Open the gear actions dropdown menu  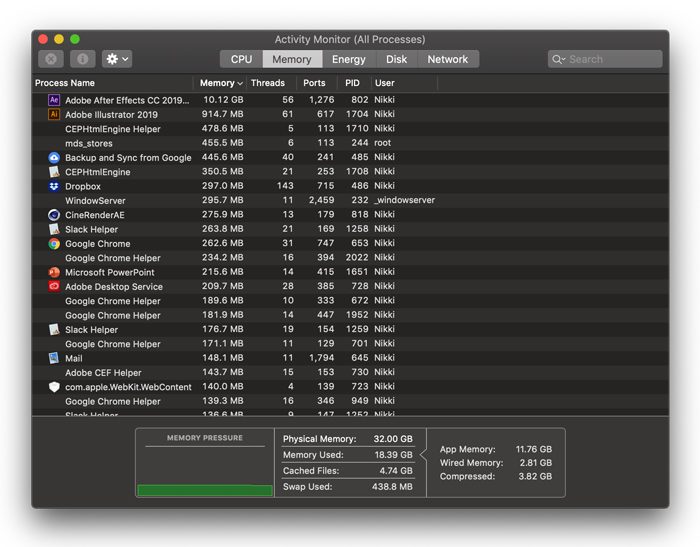[117, 59]
